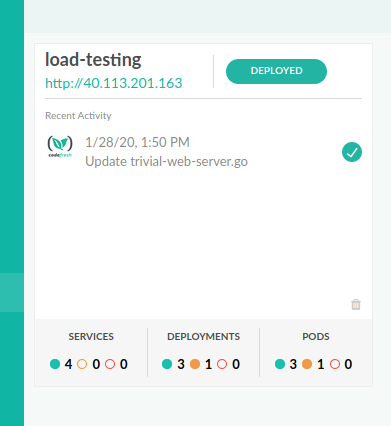The image size is (391, 426).
Task: Click the DEPLOYED status button
Action: point(276,71)
